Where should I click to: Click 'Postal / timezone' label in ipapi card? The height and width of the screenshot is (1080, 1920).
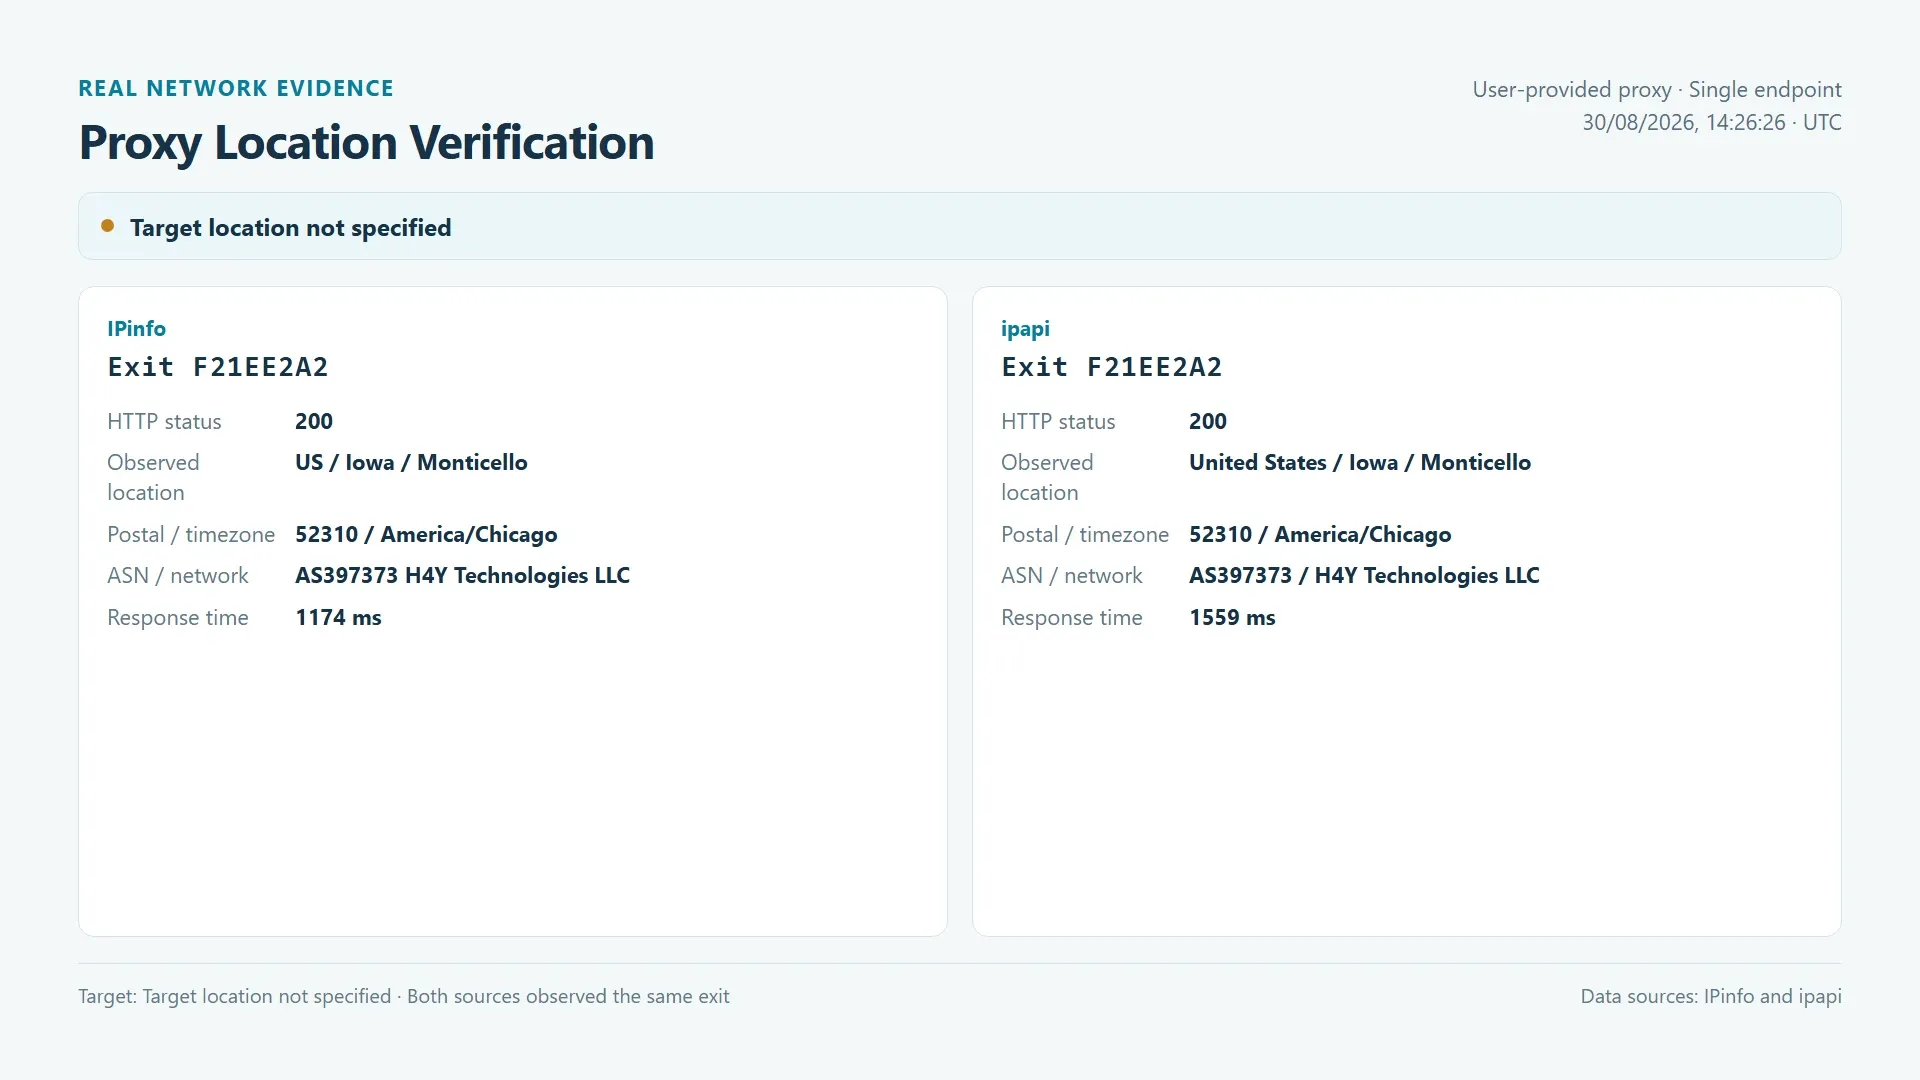click(x=1085, y=535)
